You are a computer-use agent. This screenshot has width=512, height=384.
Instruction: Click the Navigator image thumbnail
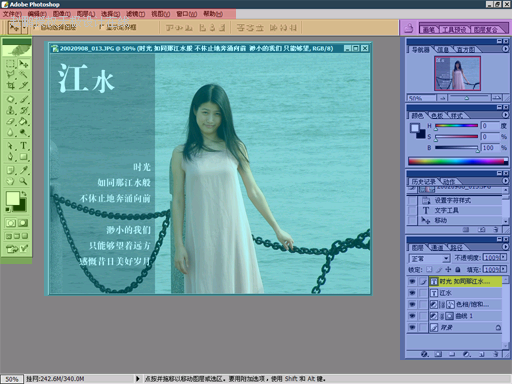[x=457, y=73]
